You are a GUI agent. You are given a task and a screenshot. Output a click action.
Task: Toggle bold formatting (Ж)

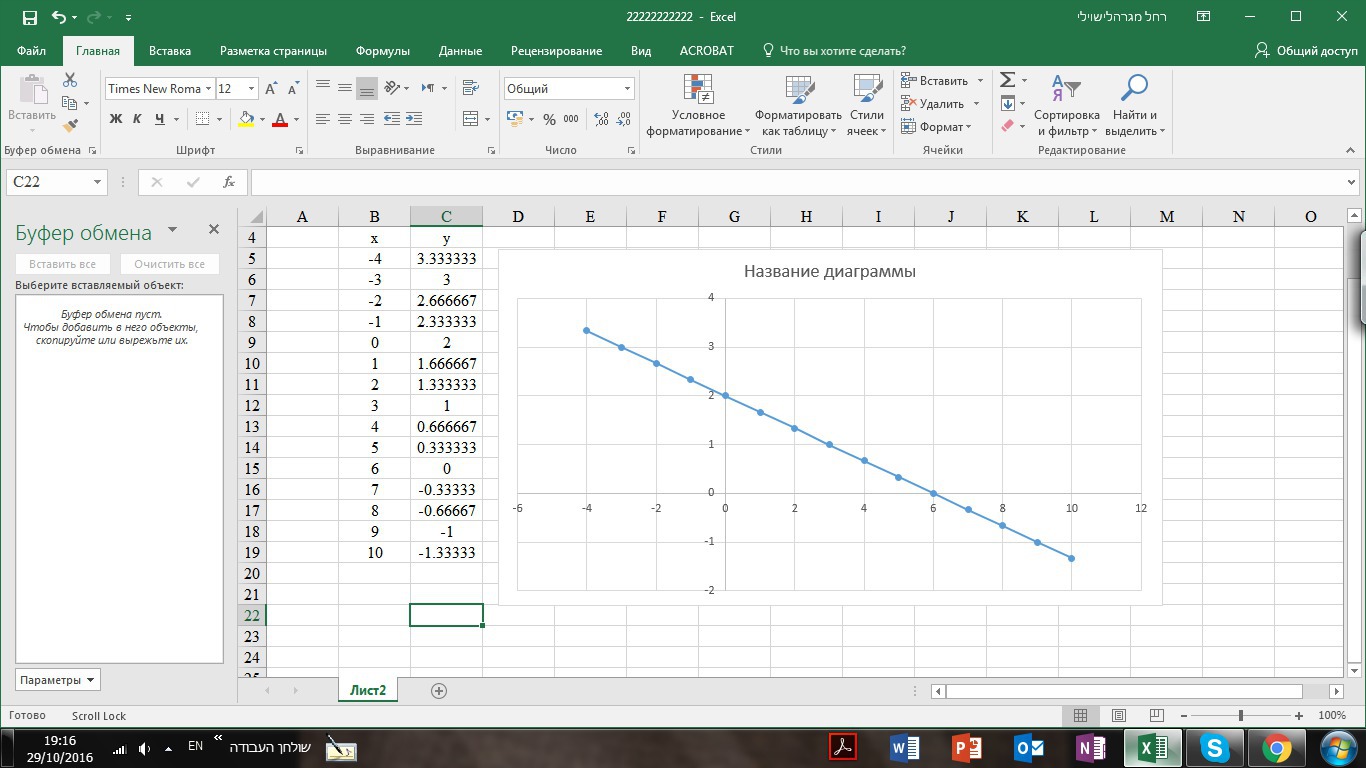pyautogui.click(x=115, y=119)
